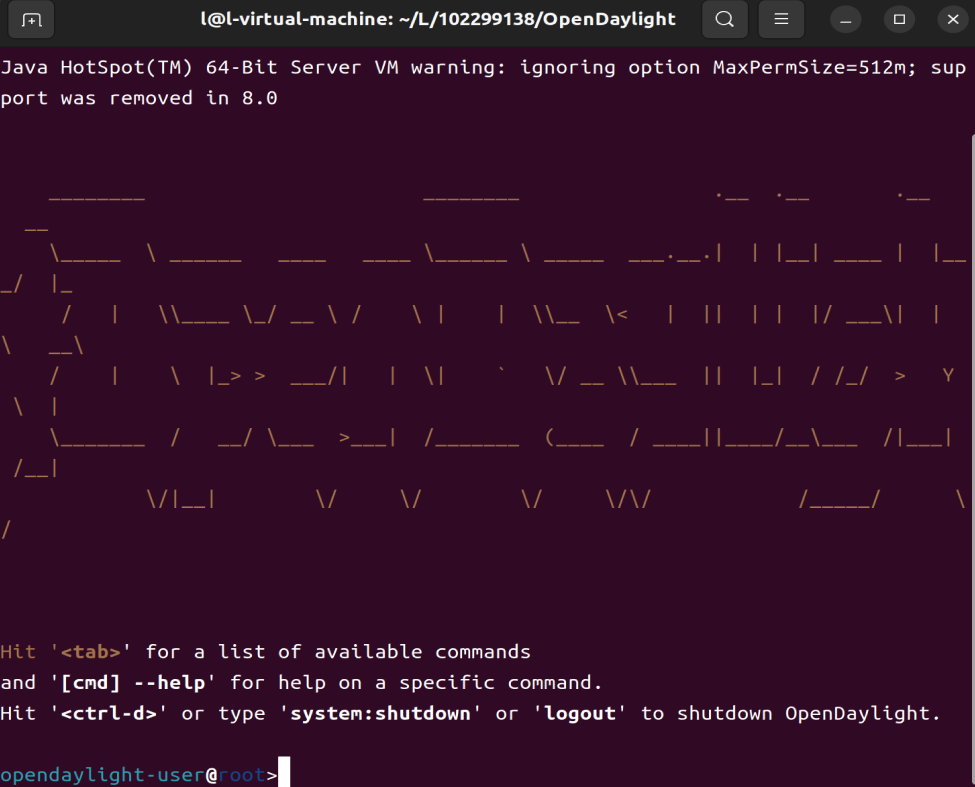The width and height of the screenshot is (975, 787).
Task: Click the 'available commands' text
Action: (x=423, y=651)
